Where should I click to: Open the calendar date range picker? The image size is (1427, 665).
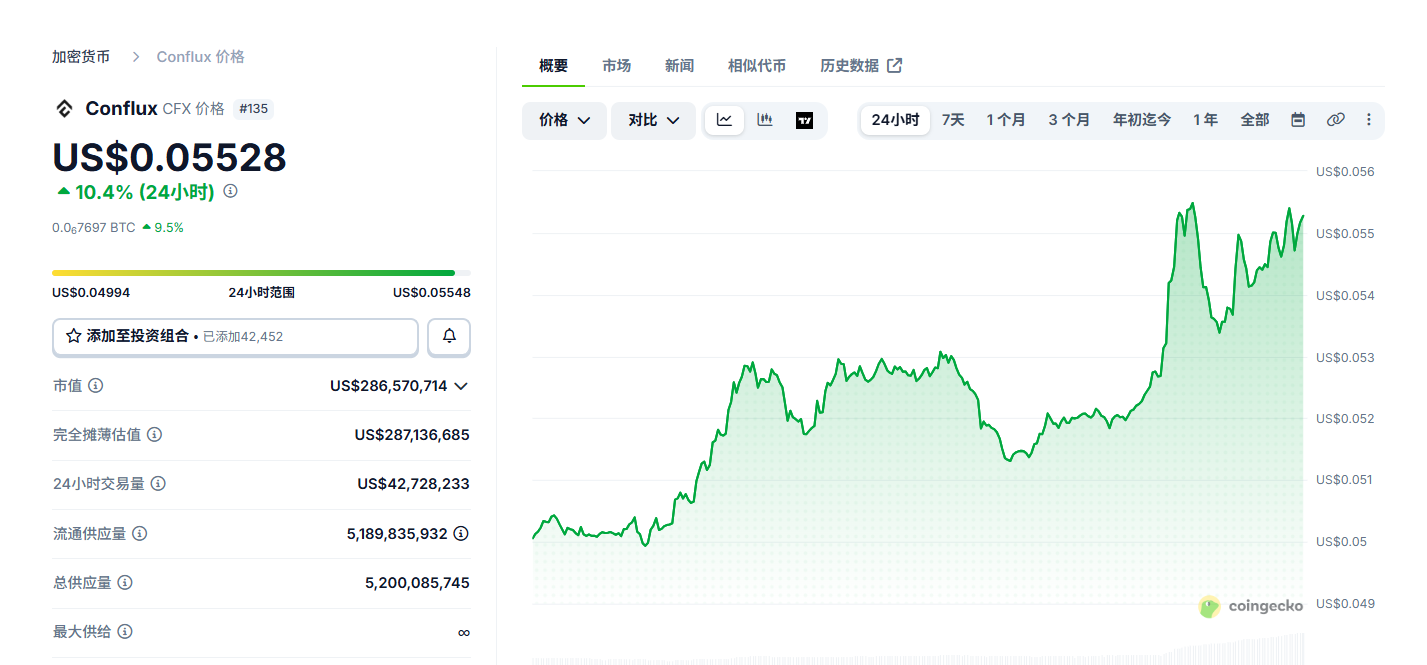point(1298,120)
